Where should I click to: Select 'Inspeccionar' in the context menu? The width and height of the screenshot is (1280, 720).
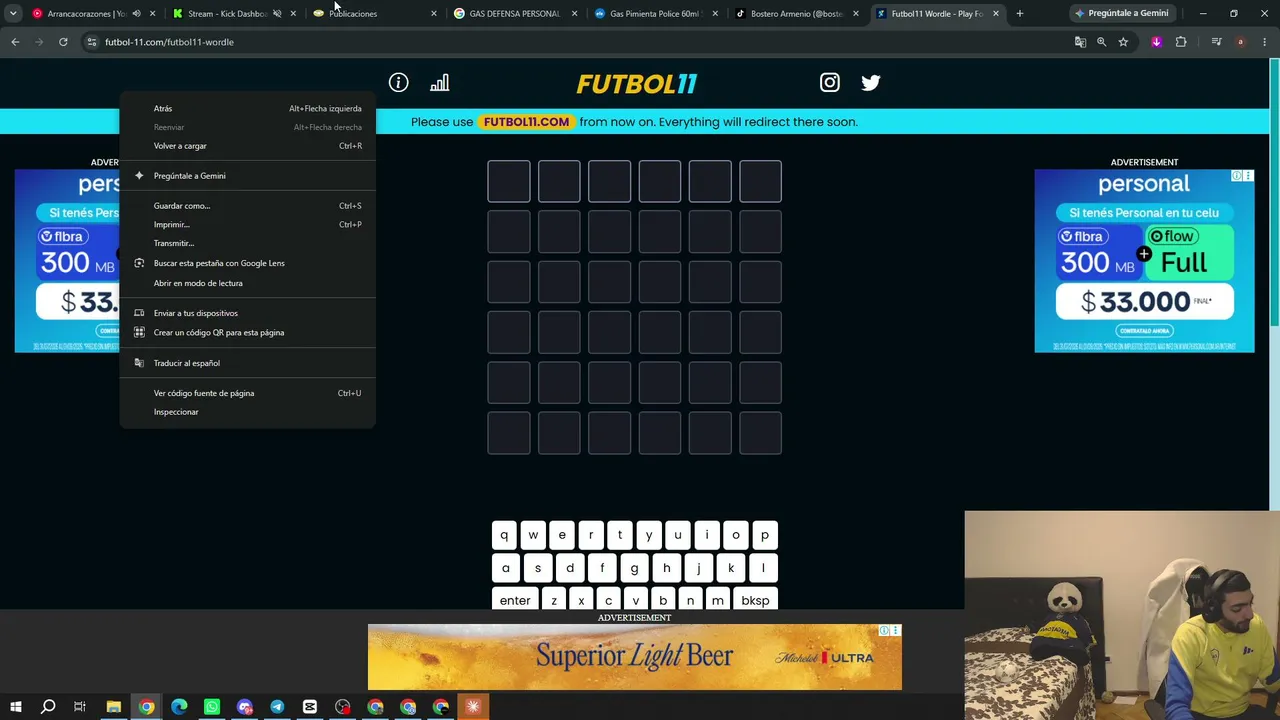tap(248, 412)
